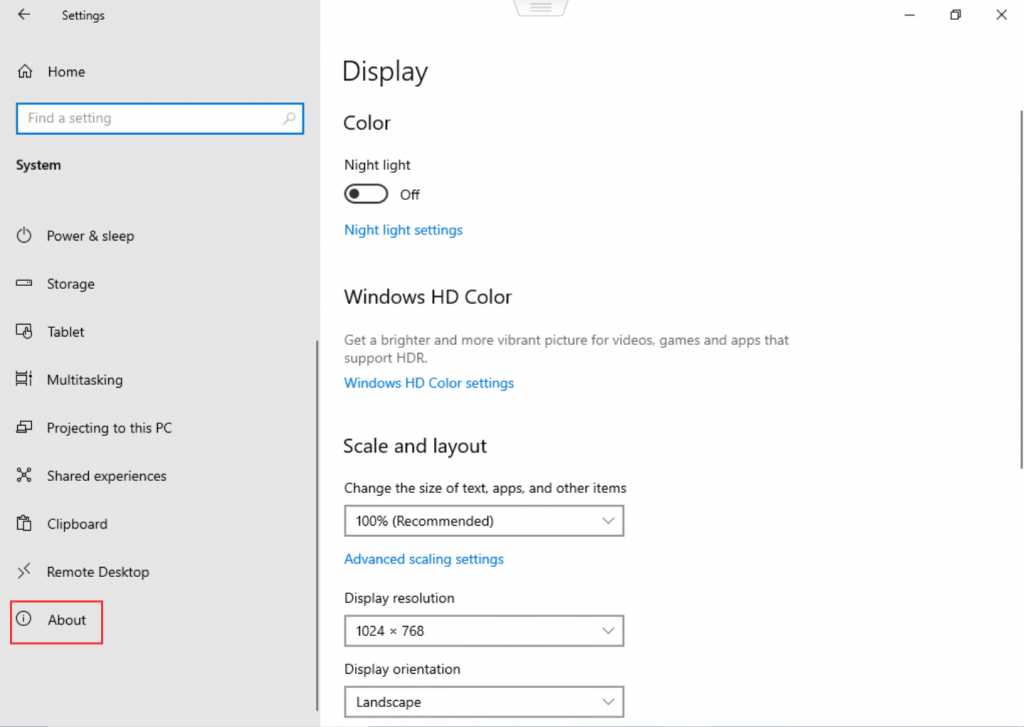Screen dimensions: 1024x727
Task: Click the HDR description paragraph
Action: 566,349
